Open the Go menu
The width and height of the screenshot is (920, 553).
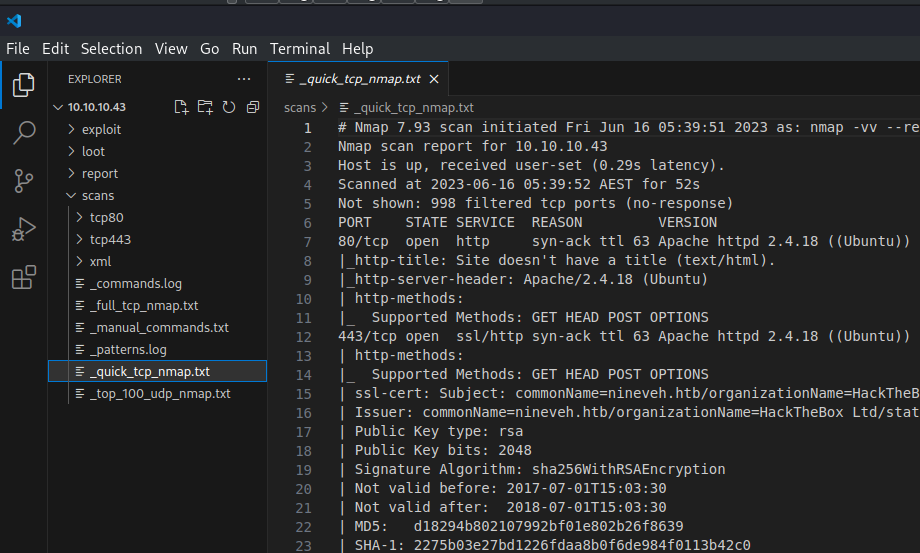coord(209,49)
